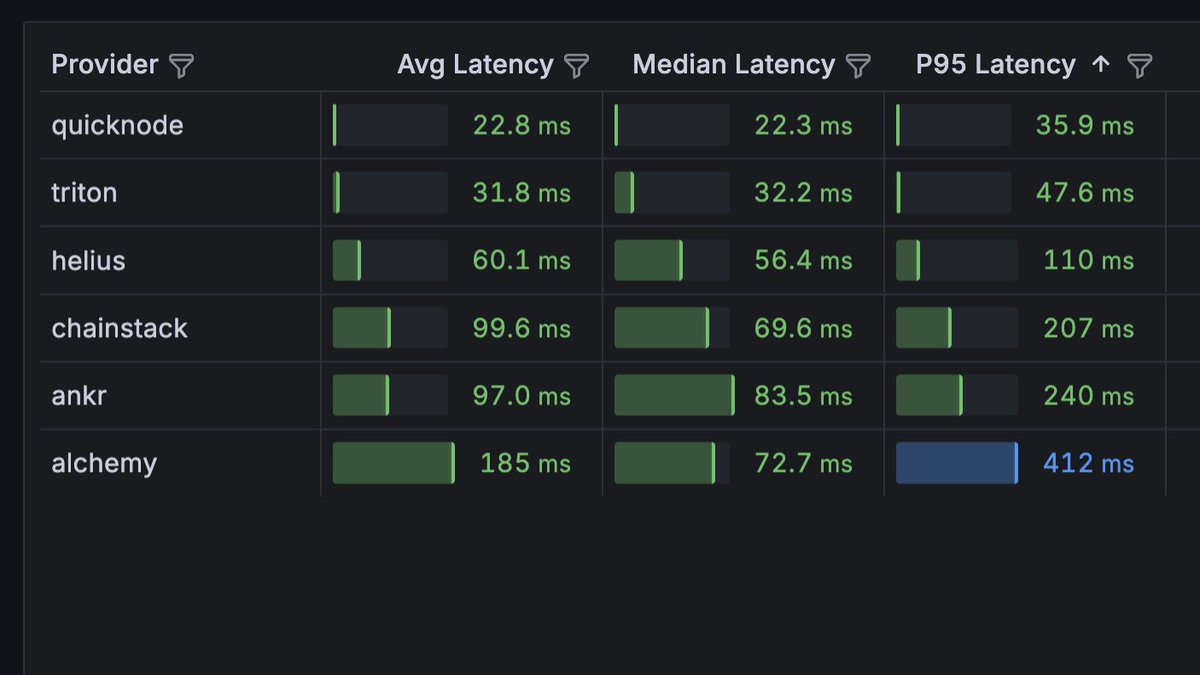Select the triton provider cell

[180, 193]
